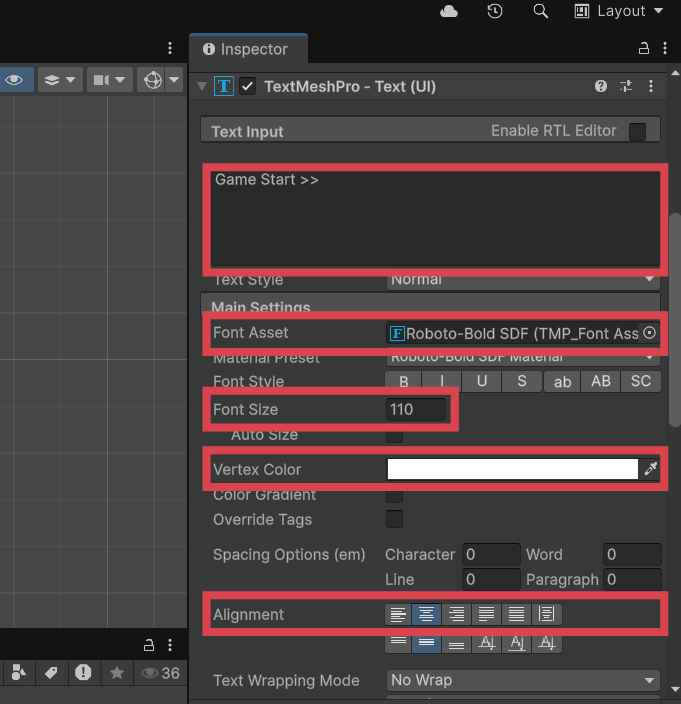This screenshot has width=681, height=704.
Task: Open the cloud services icon
Action: [449, 11]
